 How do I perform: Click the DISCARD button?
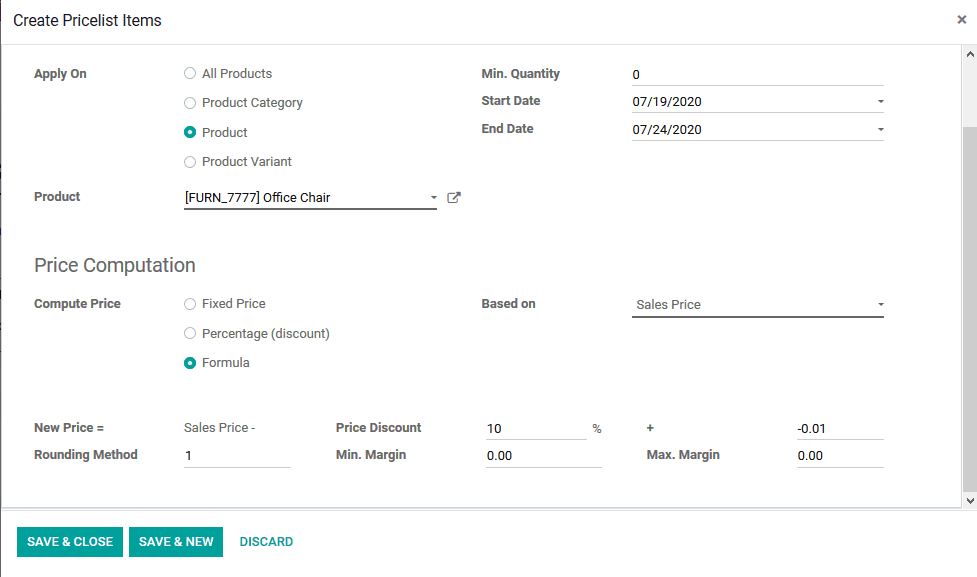coord(266,541)
